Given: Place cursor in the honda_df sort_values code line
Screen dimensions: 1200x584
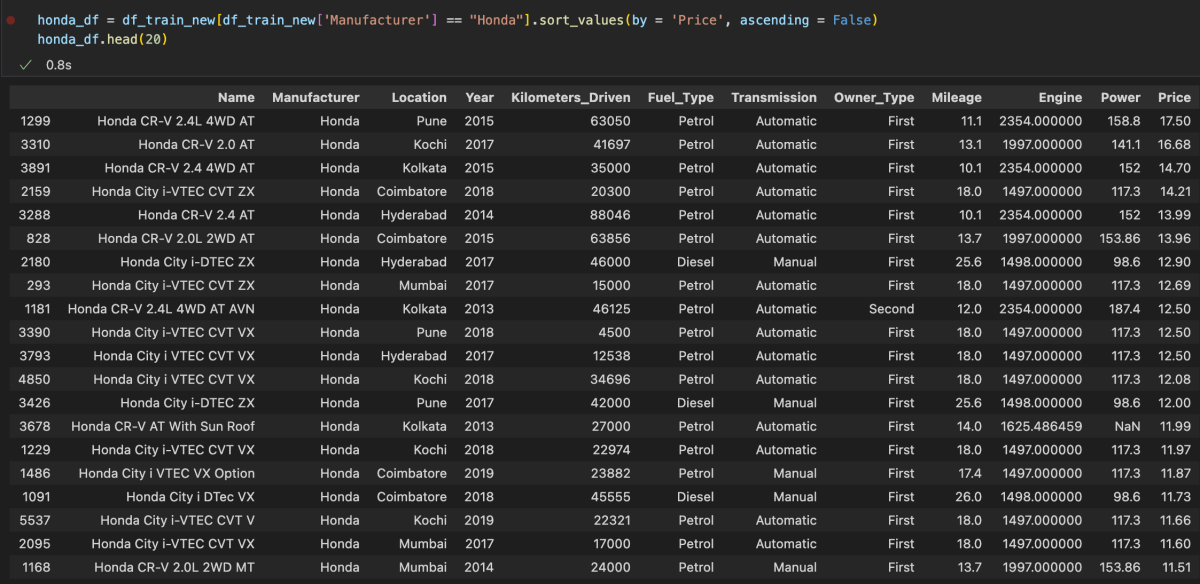Looking at the screenshot, I should (456, 20).
